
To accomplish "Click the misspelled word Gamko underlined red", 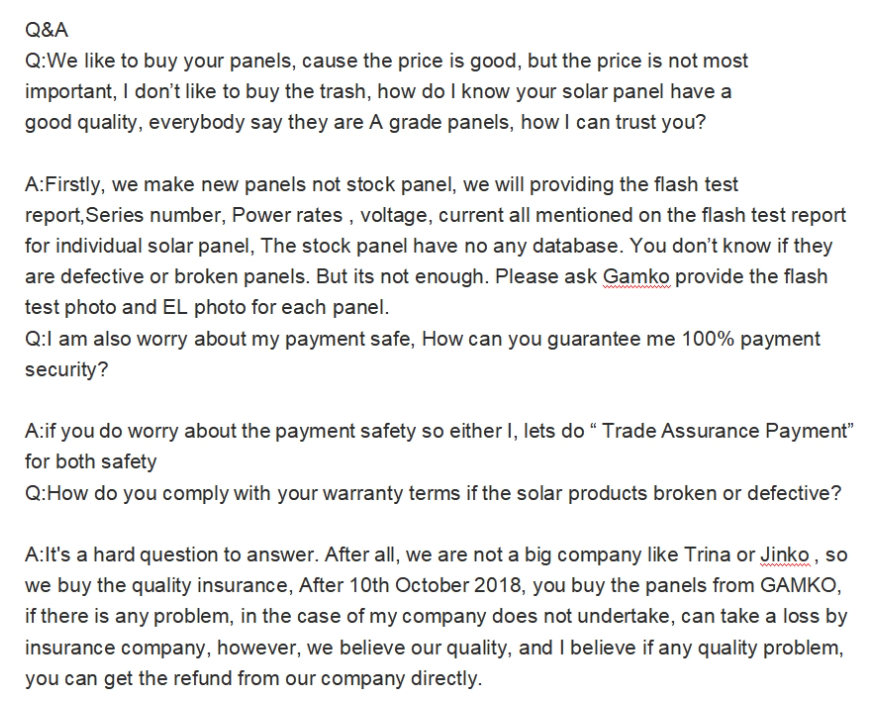I will pos(636,277).
